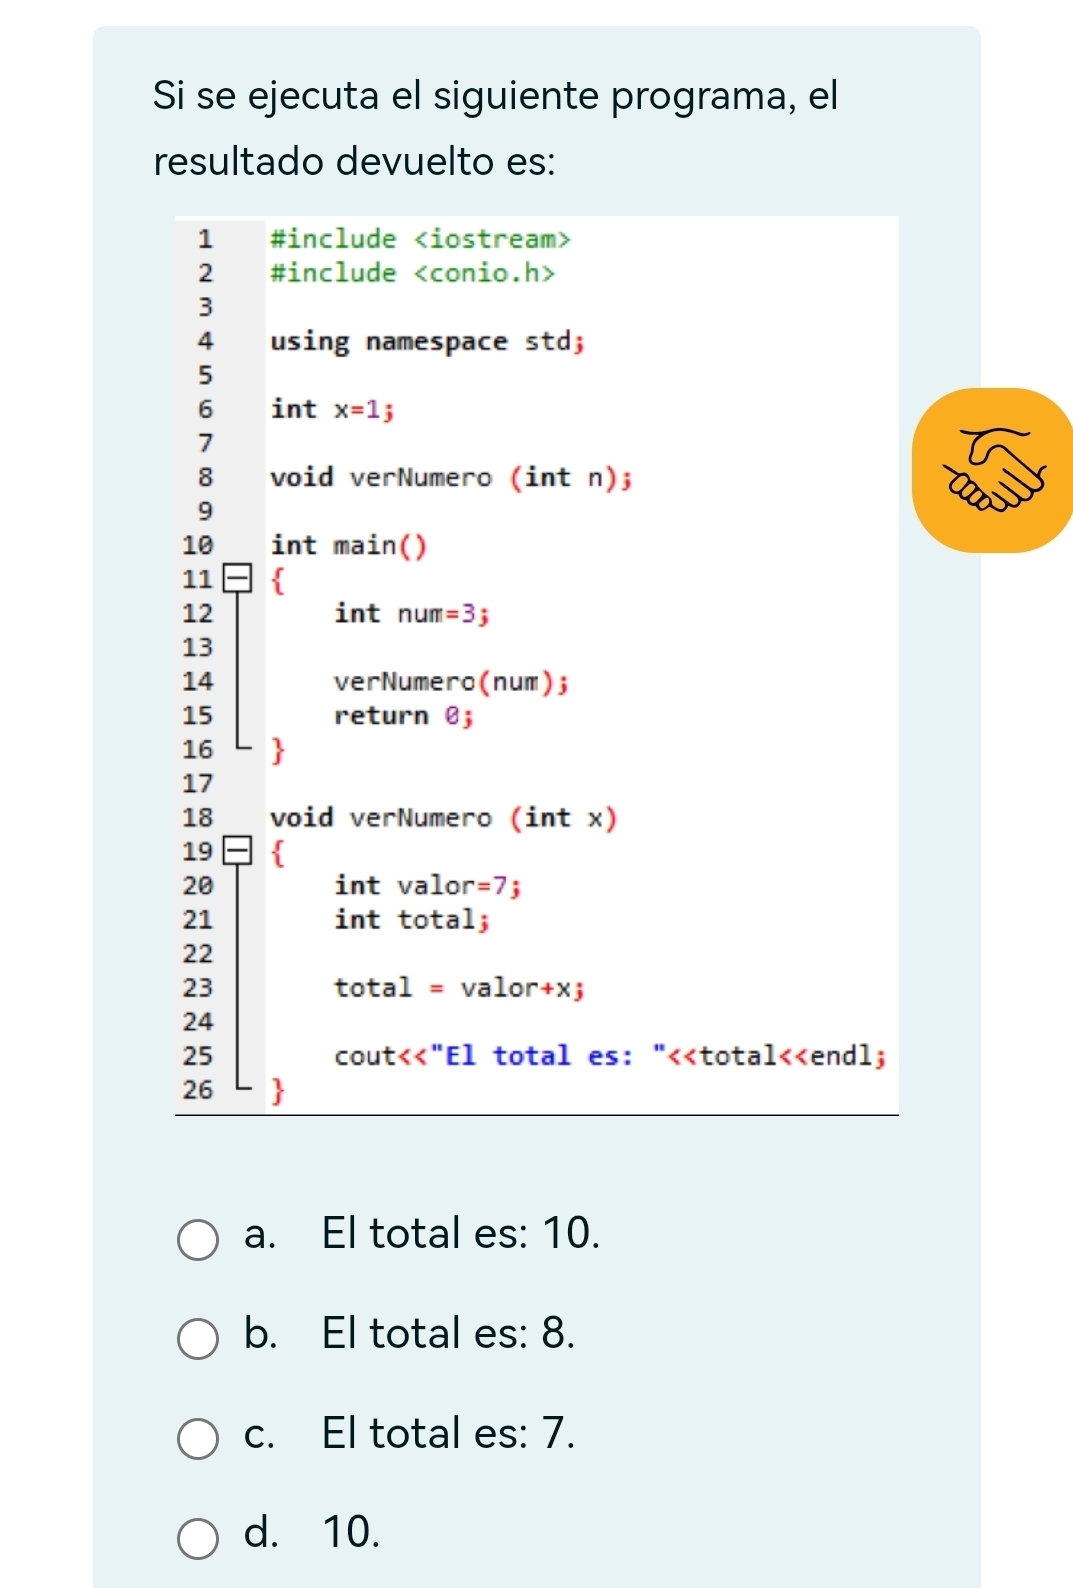Screen dimensions: 1073x1588
Task: Select radio button for option a
Action: (x=198, y=1239)
